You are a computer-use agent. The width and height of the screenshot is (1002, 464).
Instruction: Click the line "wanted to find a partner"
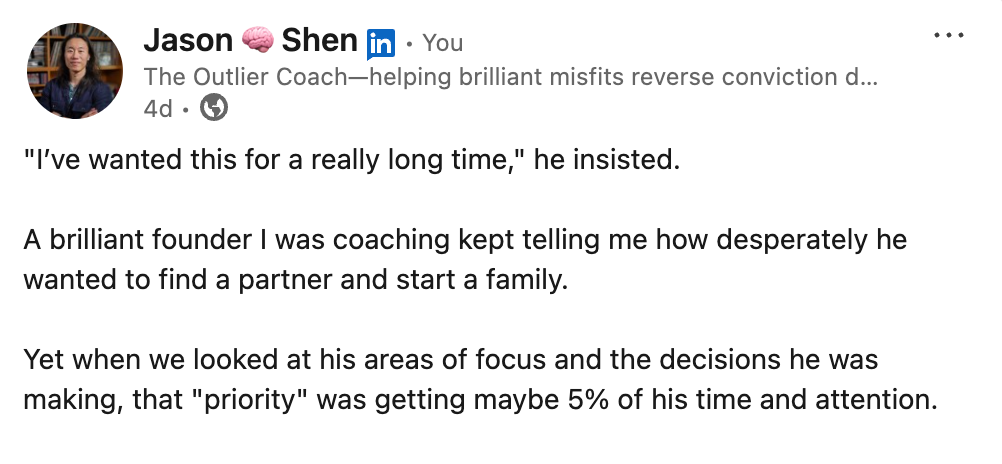tap(296, 281)
